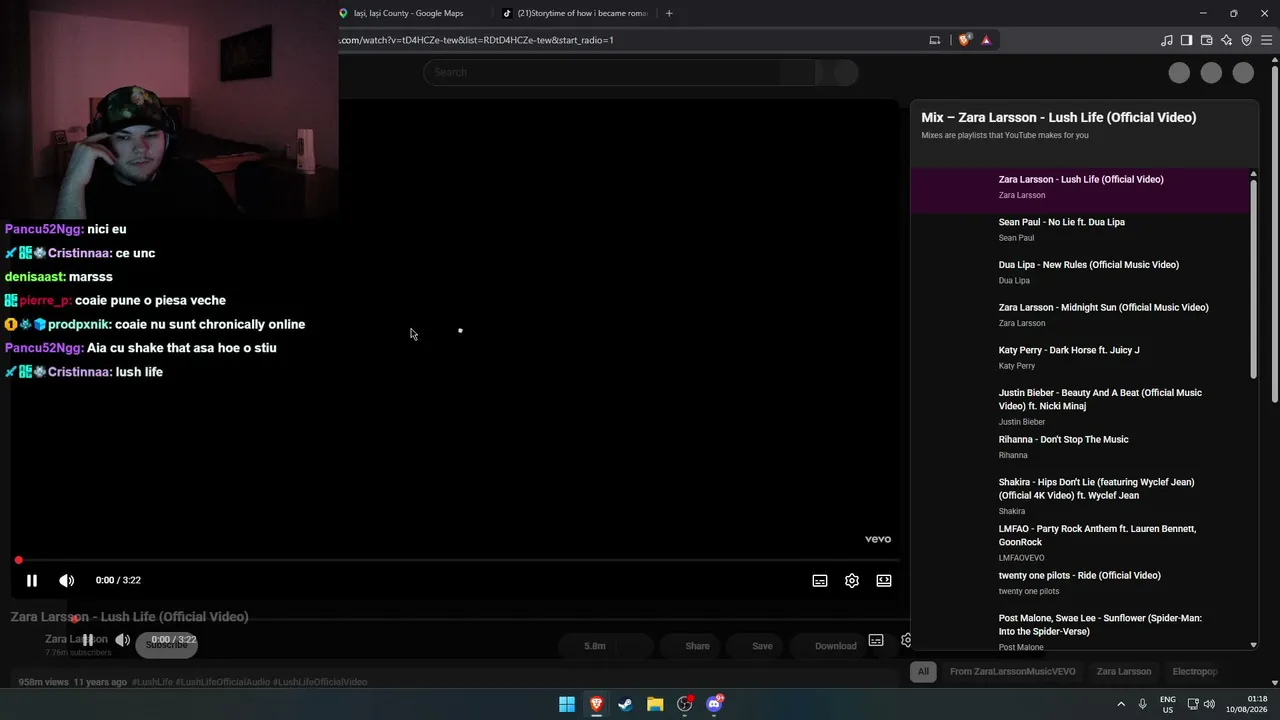Click the YouTube account avatar circle
The width and height of the screenshot is (1280, 720).
click(x=1243, y=72)
